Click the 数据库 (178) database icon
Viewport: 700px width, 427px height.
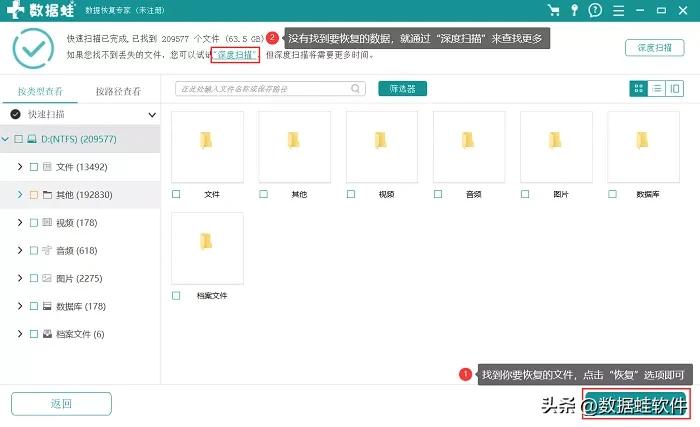47,306
